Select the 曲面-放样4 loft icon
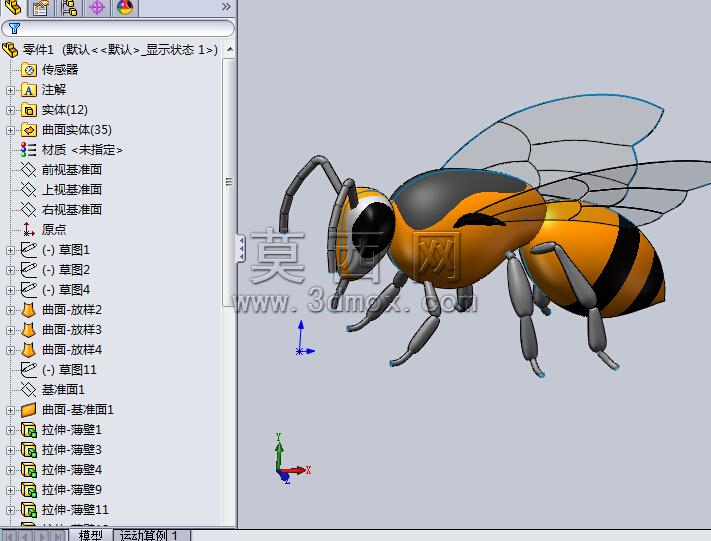The height and width of the screenshot is (541, 711). point(29,350)
